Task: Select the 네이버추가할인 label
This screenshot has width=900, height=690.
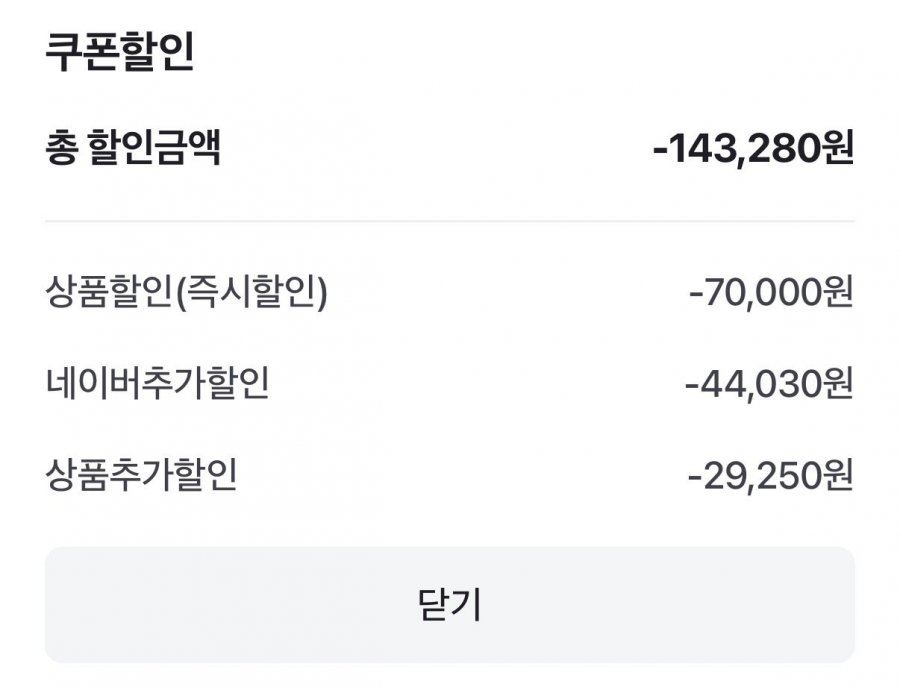Action: tap(157, 383)
